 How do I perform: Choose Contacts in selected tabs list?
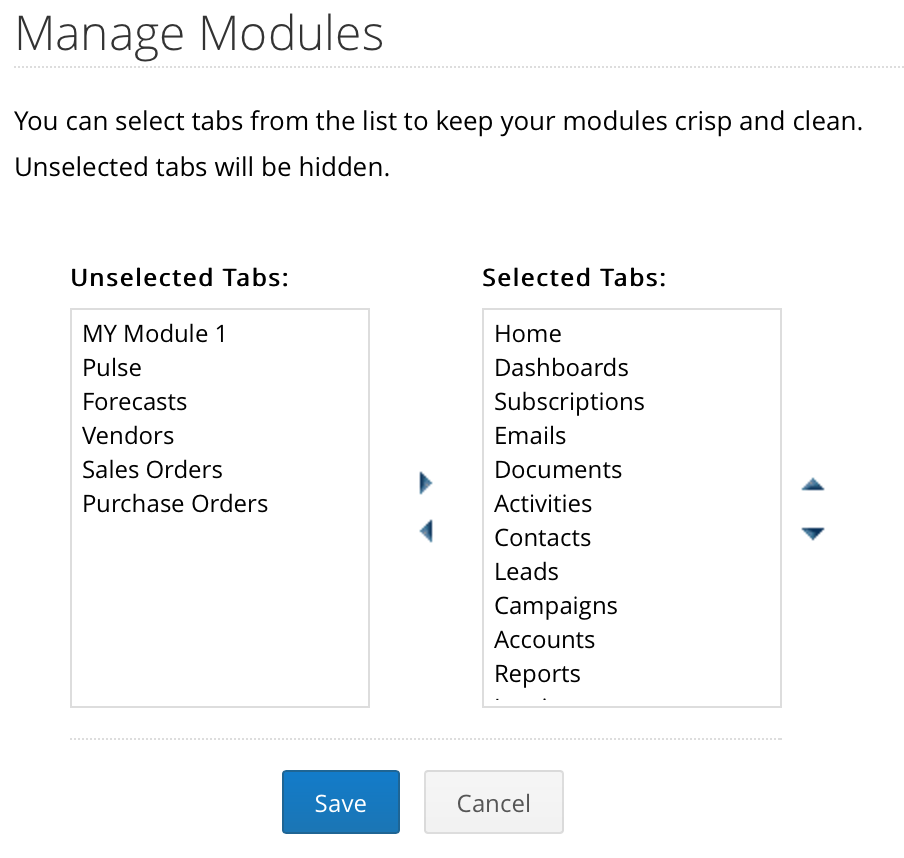542,538
